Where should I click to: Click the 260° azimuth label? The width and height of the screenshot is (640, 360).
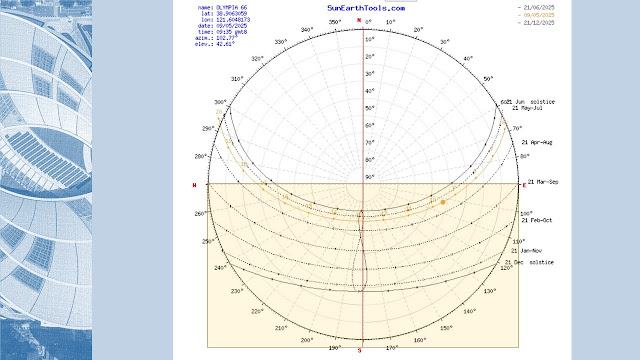tap(201, 213)
